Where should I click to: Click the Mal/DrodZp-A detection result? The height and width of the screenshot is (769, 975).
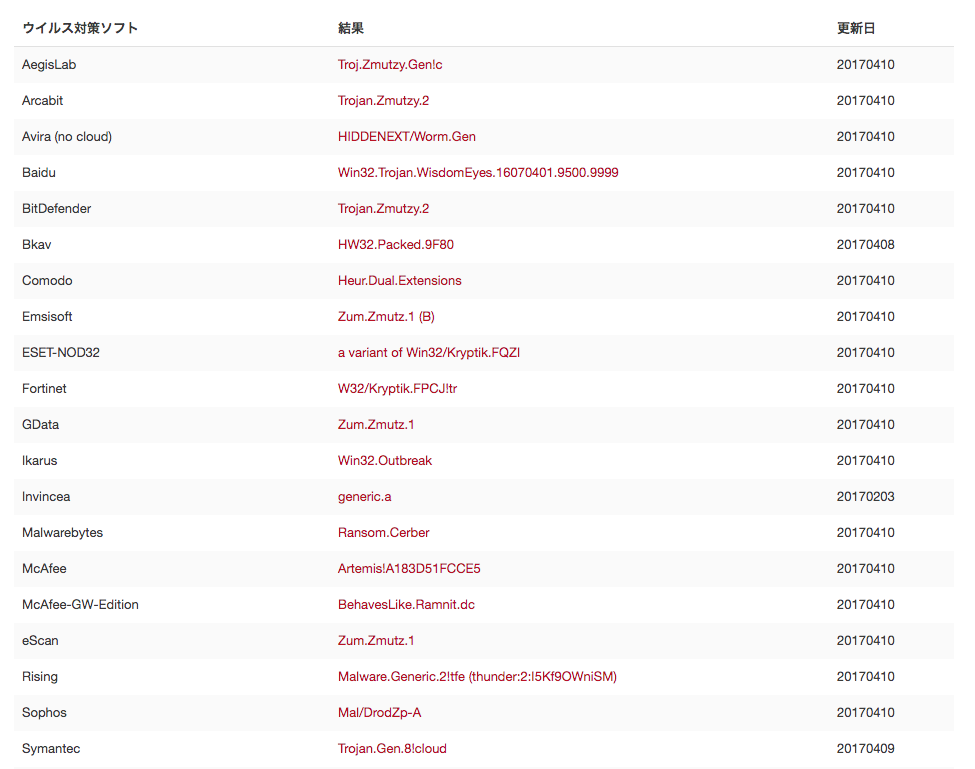tap(380, 714)
